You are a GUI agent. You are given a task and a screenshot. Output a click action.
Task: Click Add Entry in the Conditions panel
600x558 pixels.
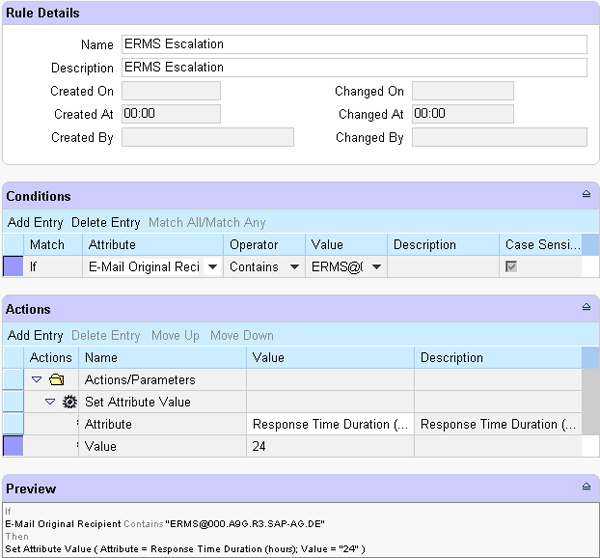click(35, 222)
